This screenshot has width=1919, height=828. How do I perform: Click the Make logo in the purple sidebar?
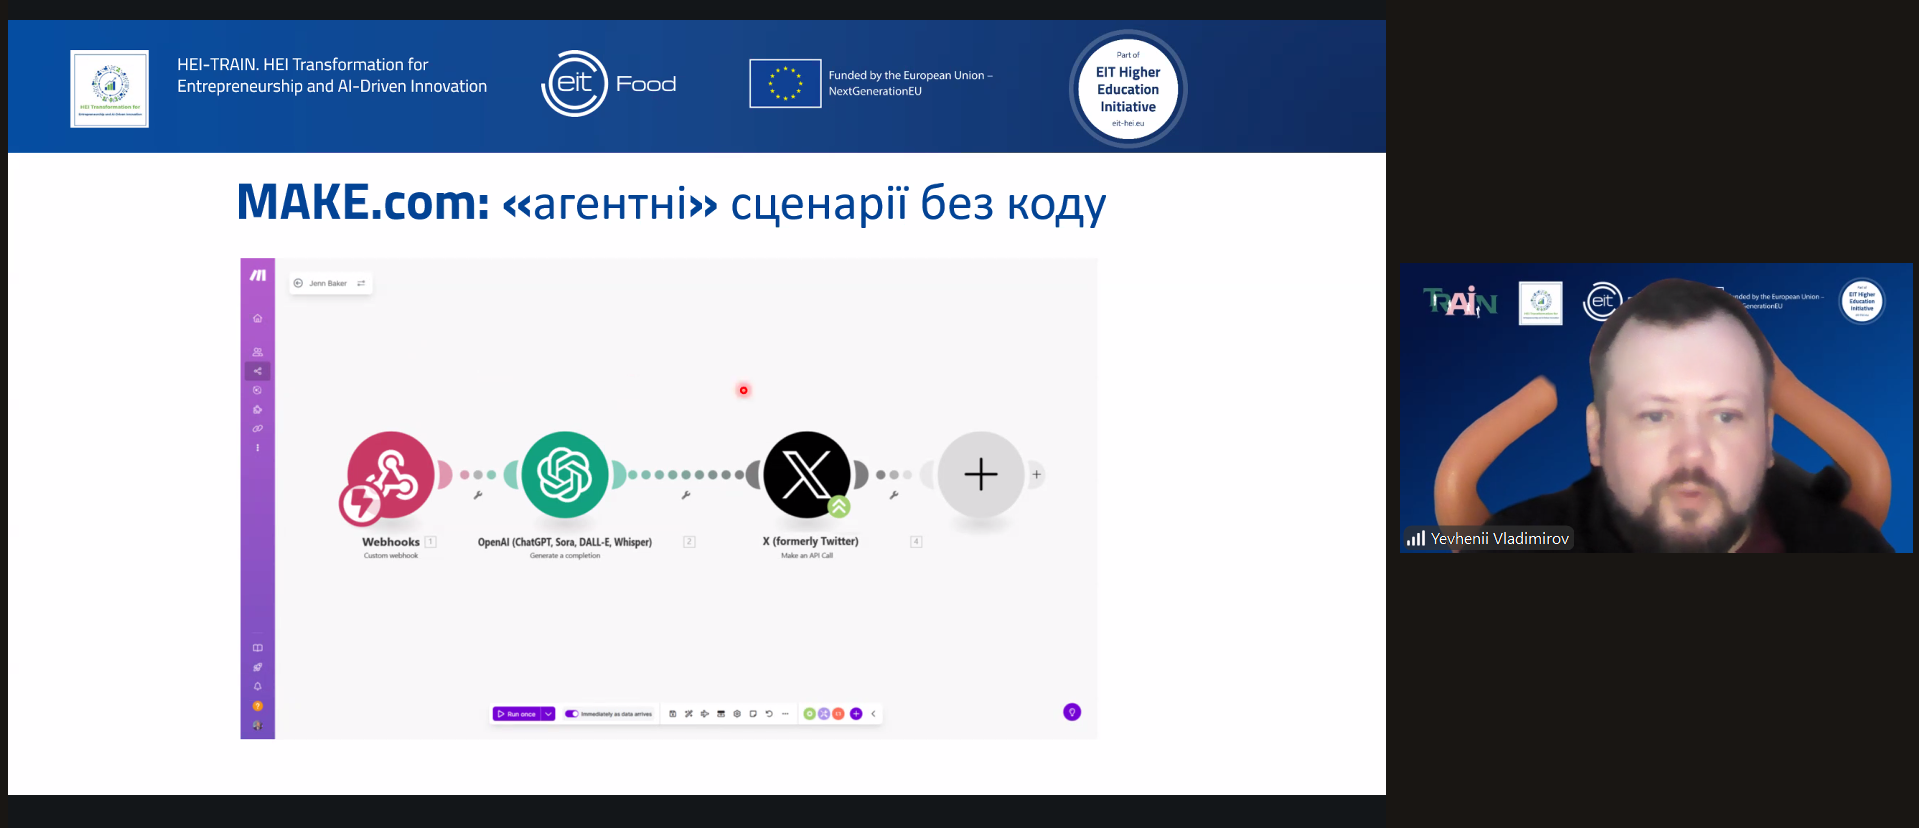(258, 276)
